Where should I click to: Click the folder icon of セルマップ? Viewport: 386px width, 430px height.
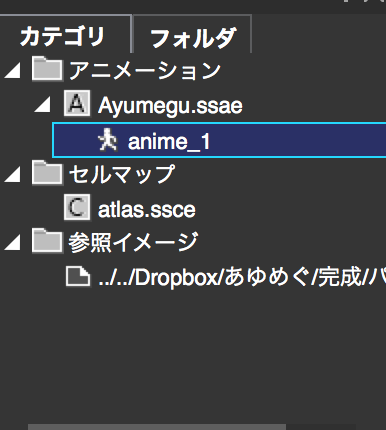pyautogui.click(x=47, y=172)
